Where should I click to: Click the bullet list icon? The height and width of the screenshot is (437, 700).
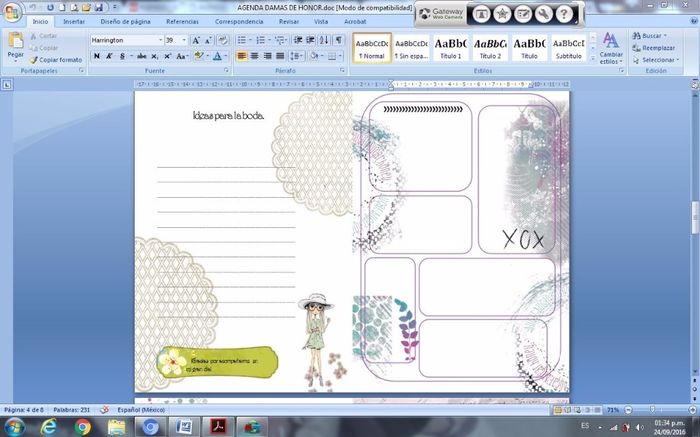tap(243, 40)
